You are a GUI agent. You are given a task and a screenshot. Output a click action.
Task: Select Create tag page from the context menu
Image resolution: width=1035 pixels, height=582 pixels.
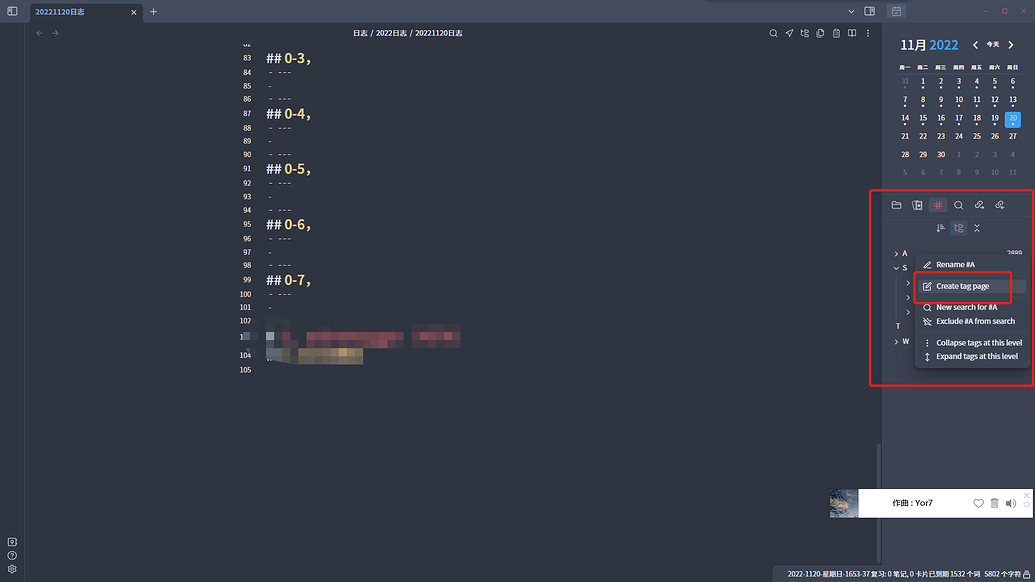pos(962,286)
